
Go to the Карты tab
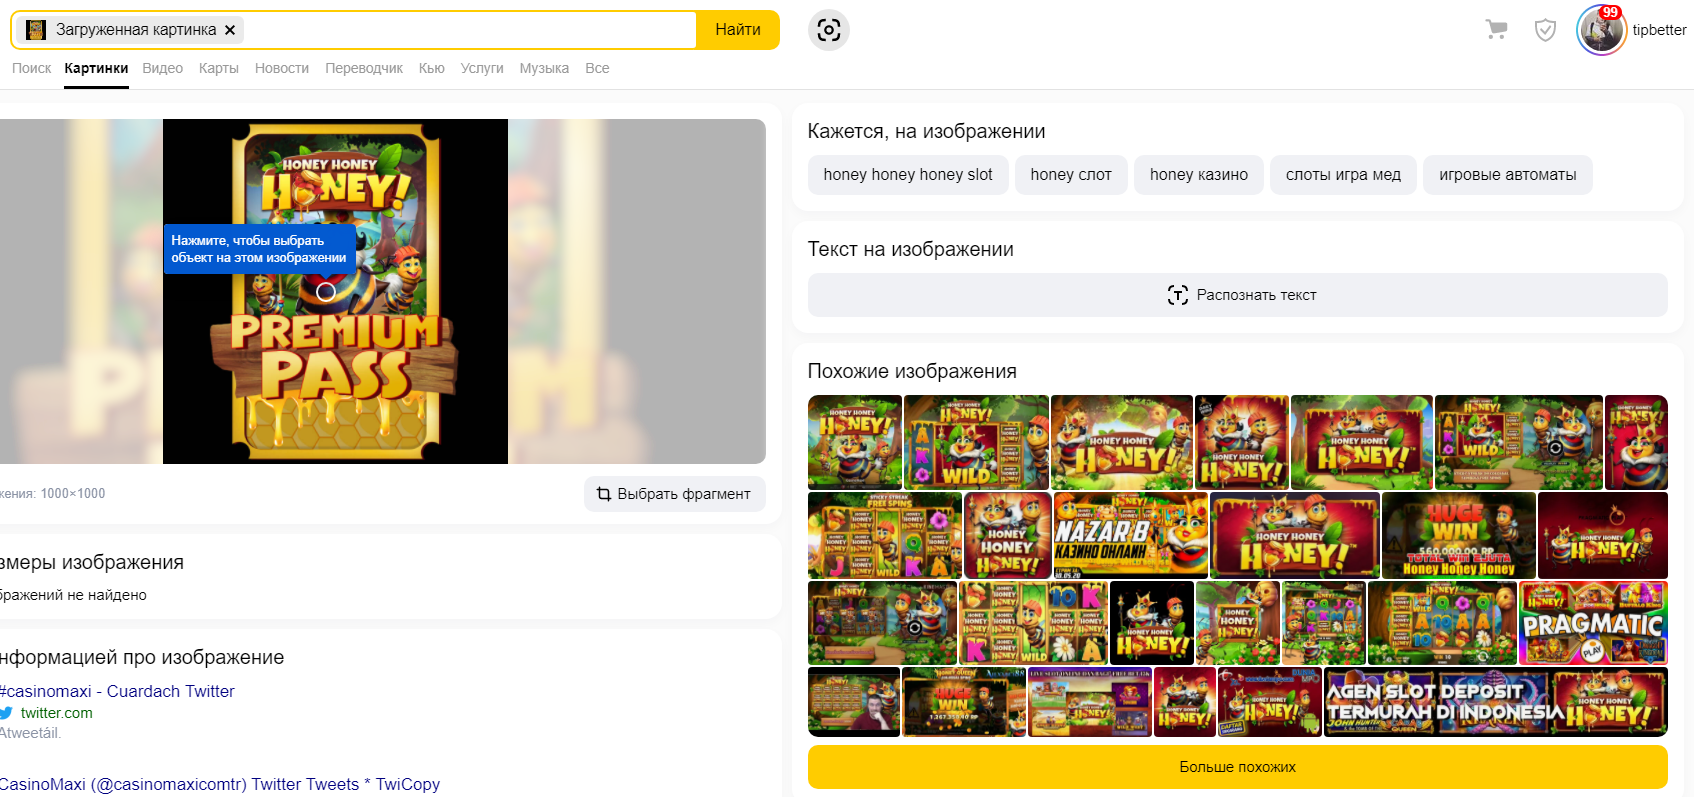pos(218,68)
